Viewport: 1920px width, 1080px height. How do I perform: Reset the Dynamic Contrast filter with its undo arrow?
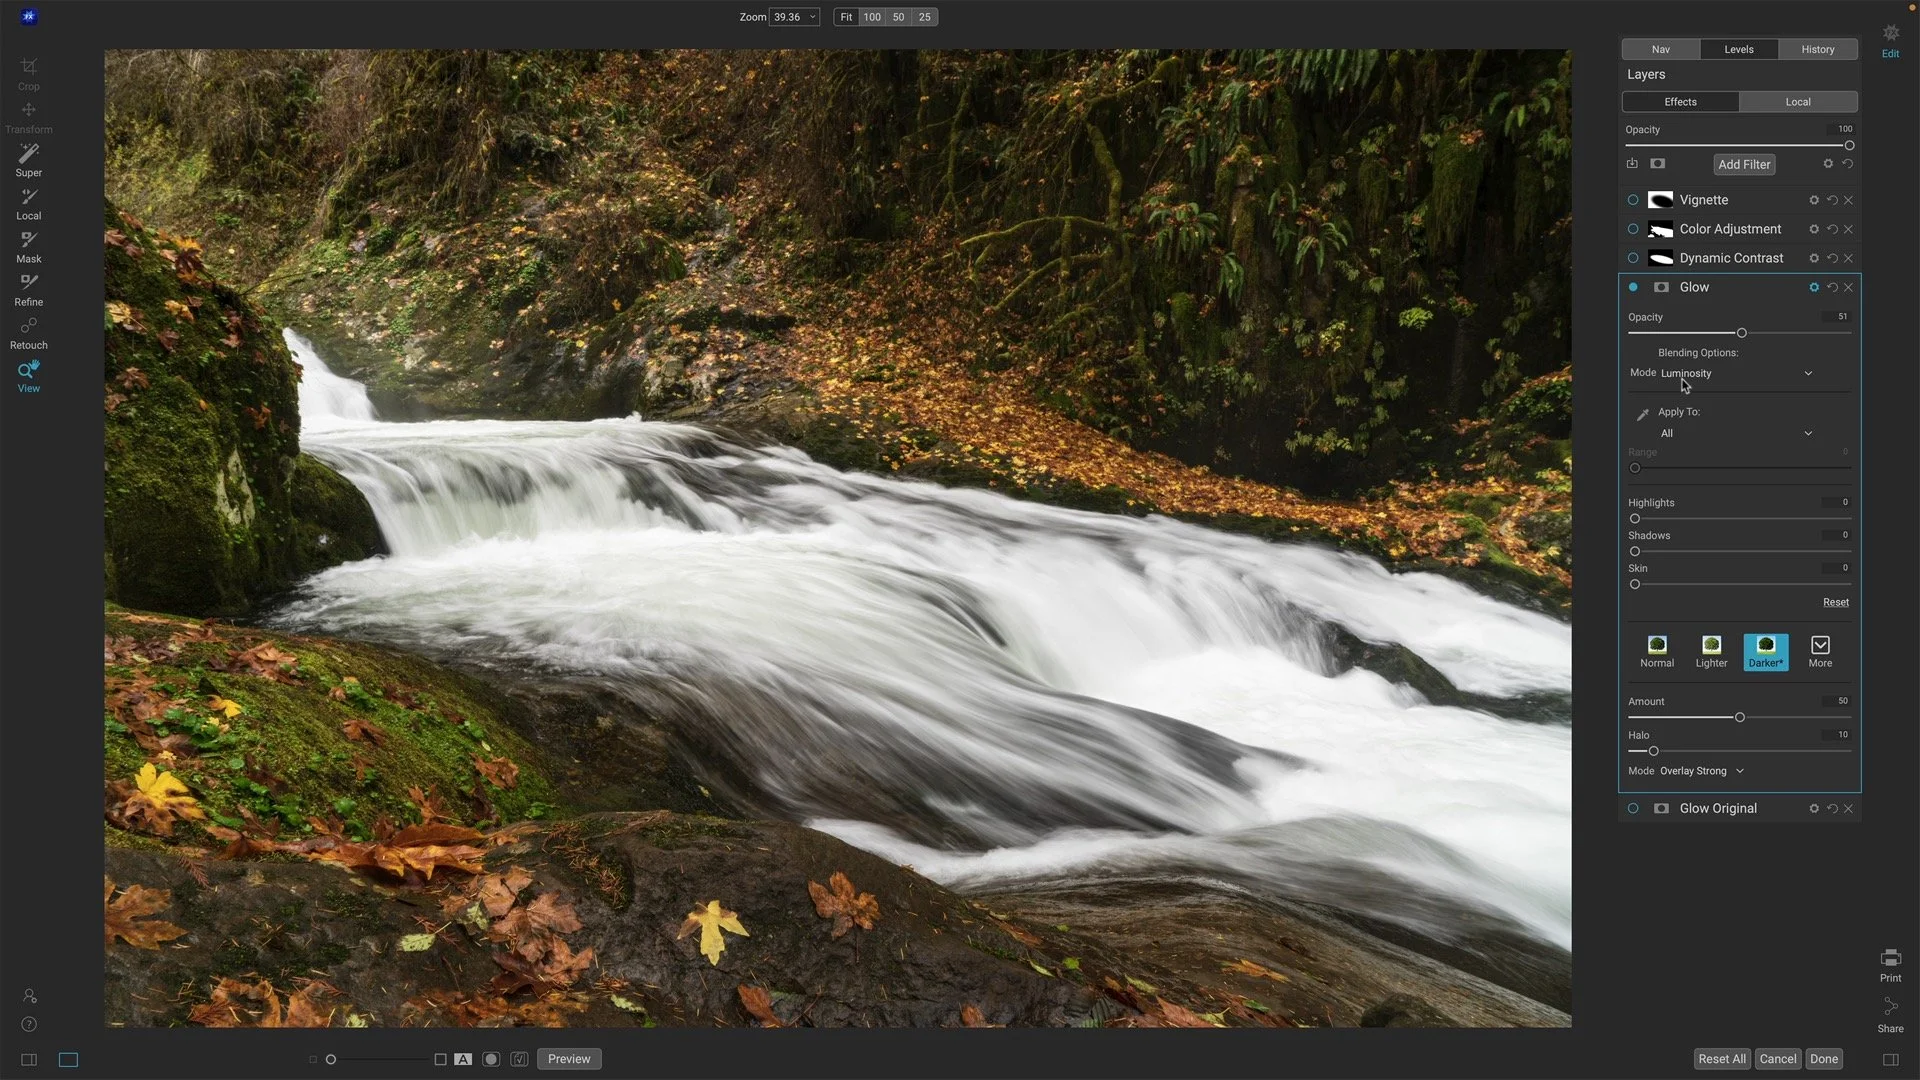1831,258
